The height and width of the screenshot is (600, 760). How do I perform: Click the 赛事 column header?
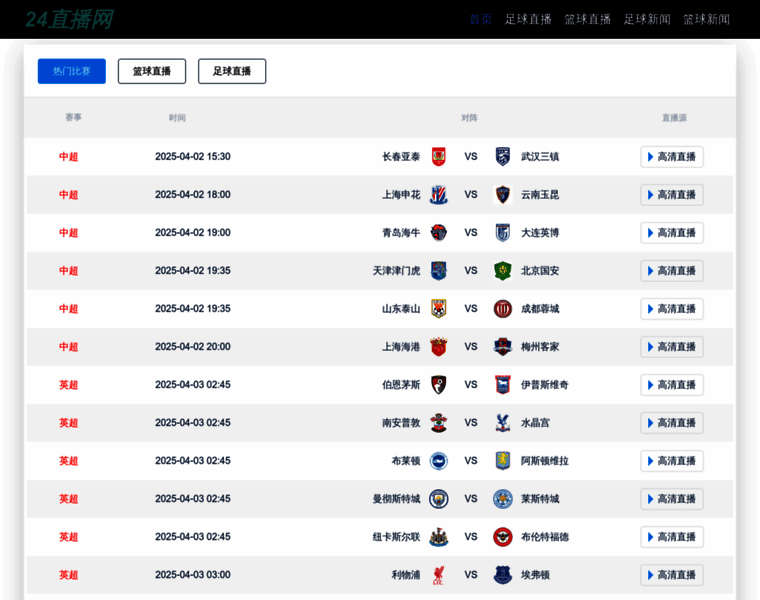[x=74, y=117]
